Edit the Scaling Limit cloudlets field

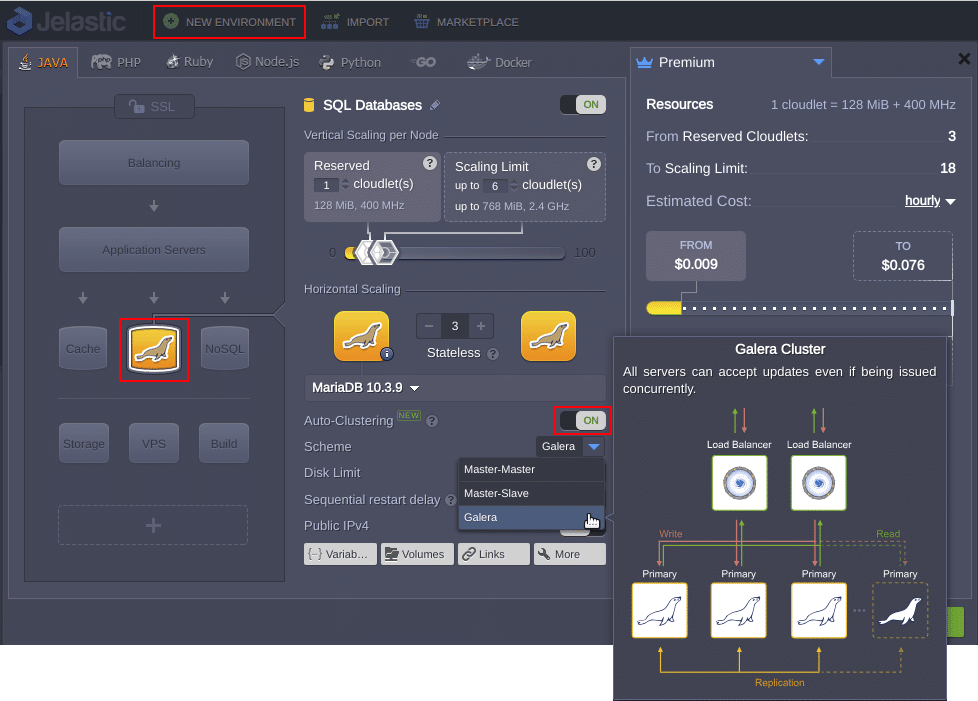(495, 186)
